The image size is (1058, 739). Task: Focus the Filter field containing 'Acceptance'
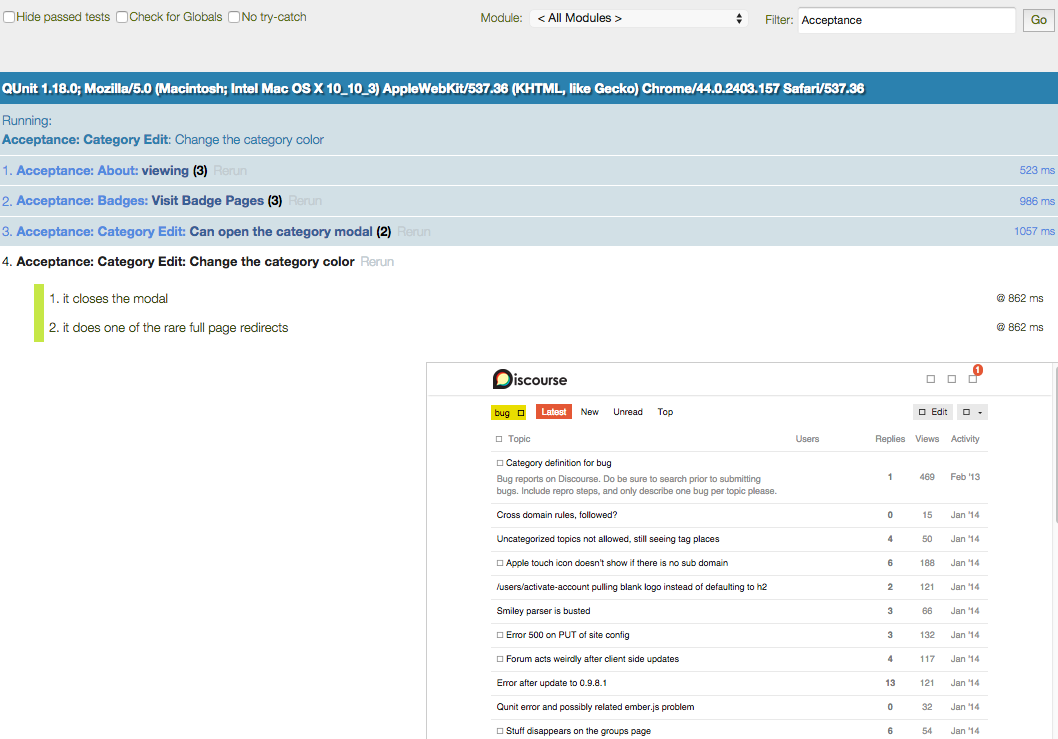tap(906, 20)
